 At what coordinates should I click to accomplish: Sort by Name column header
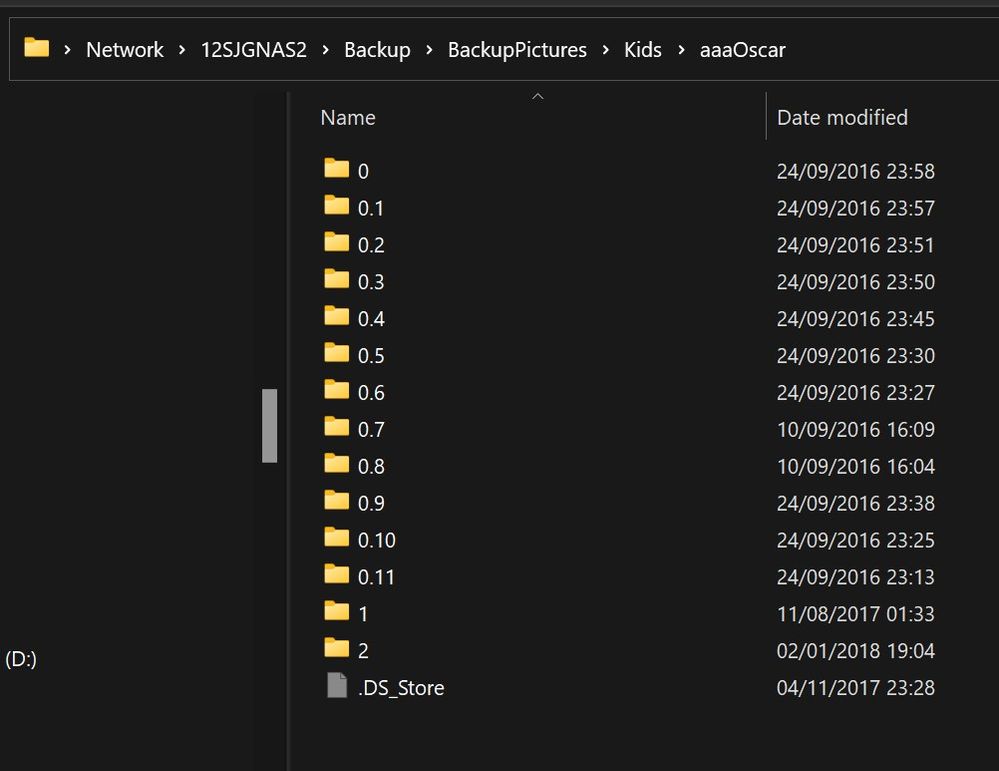pyautogui.click(x=348, y=118)
